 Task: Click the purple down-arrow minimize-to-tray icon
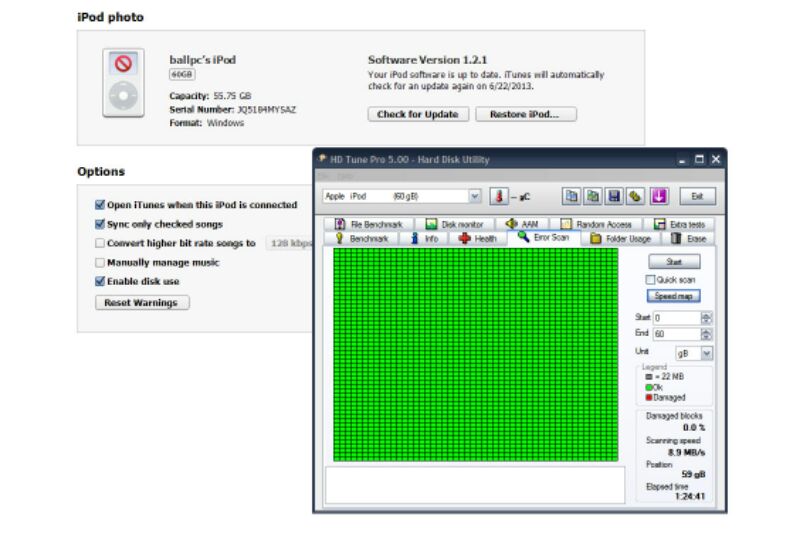(x=659, y=196)
